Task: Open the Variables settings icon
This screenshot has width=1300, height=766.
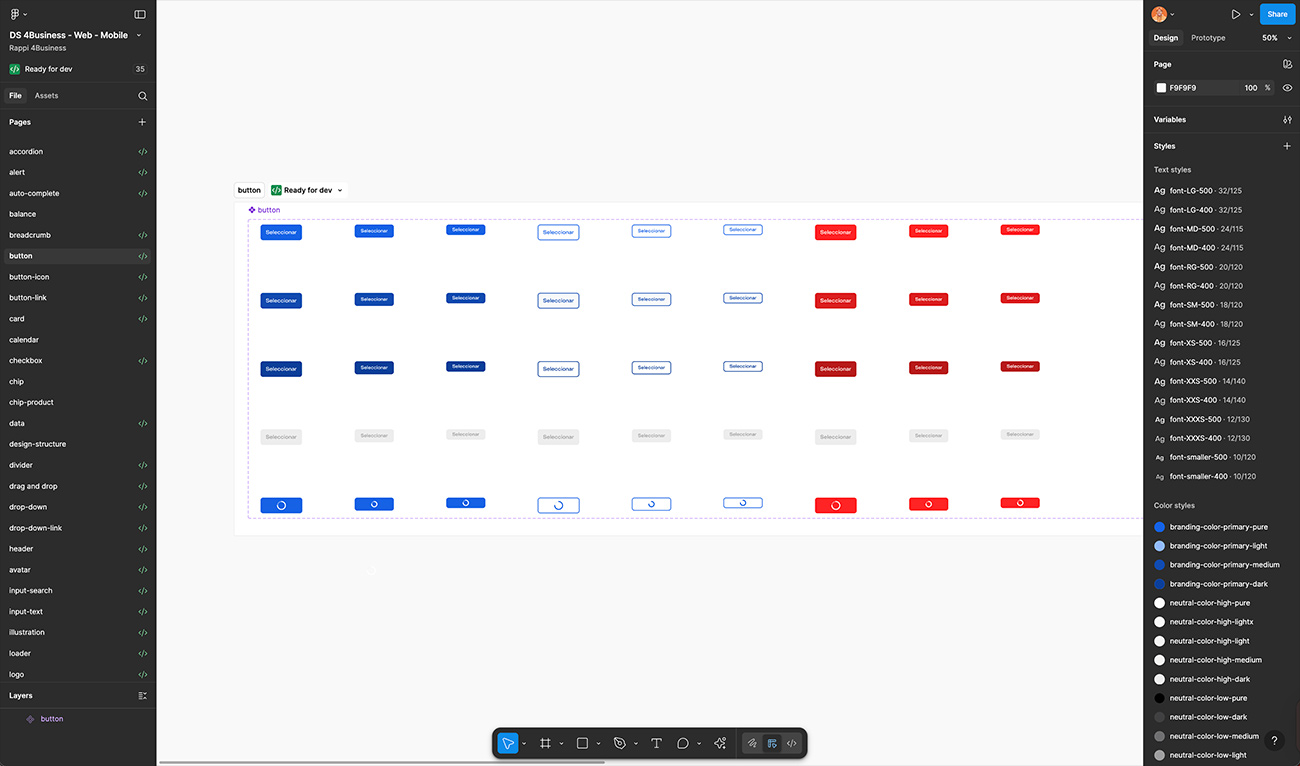Action: pos(1287,120)
